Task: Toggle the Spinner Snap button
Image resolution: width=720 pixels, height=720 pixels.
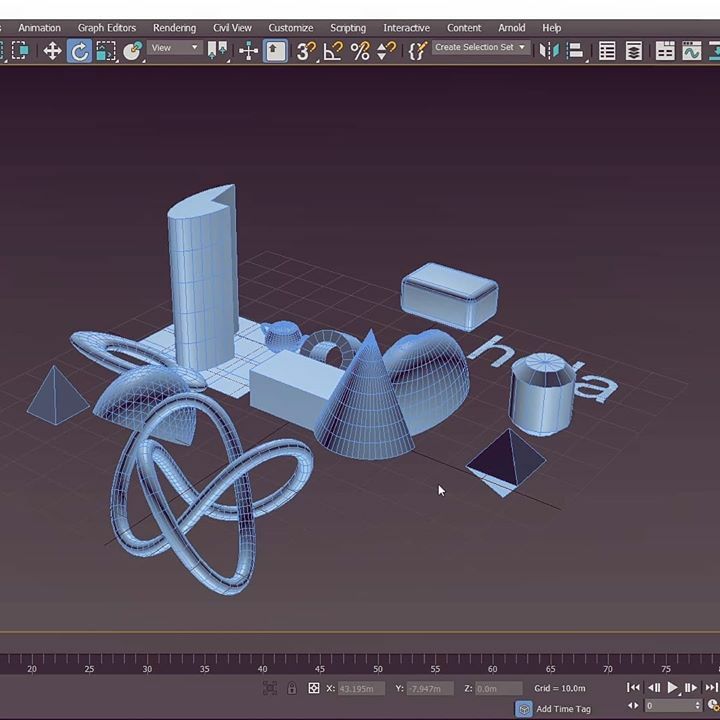Action: [386, 51]
